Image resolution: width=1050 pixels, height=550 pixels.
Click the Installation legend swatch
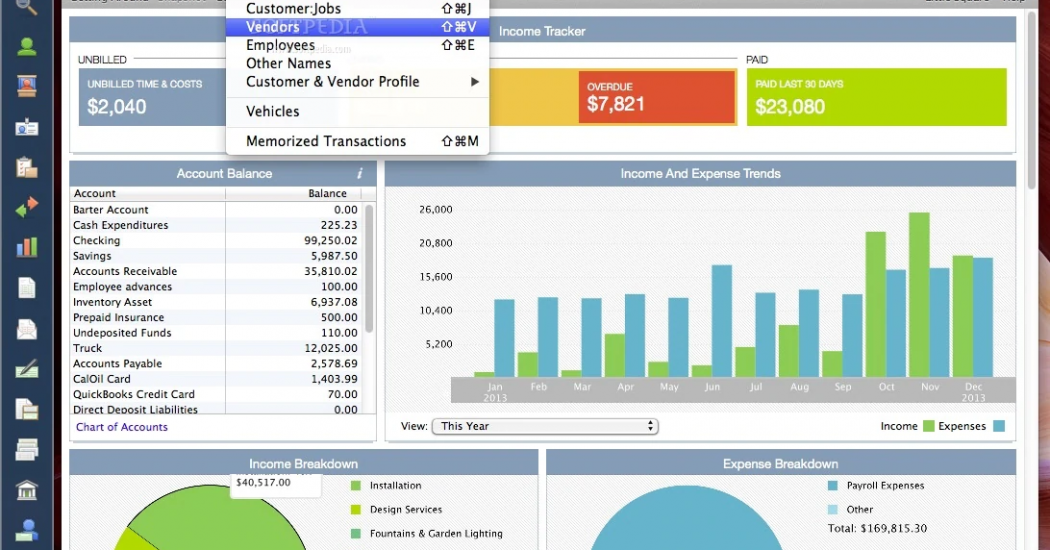[356, 486]
